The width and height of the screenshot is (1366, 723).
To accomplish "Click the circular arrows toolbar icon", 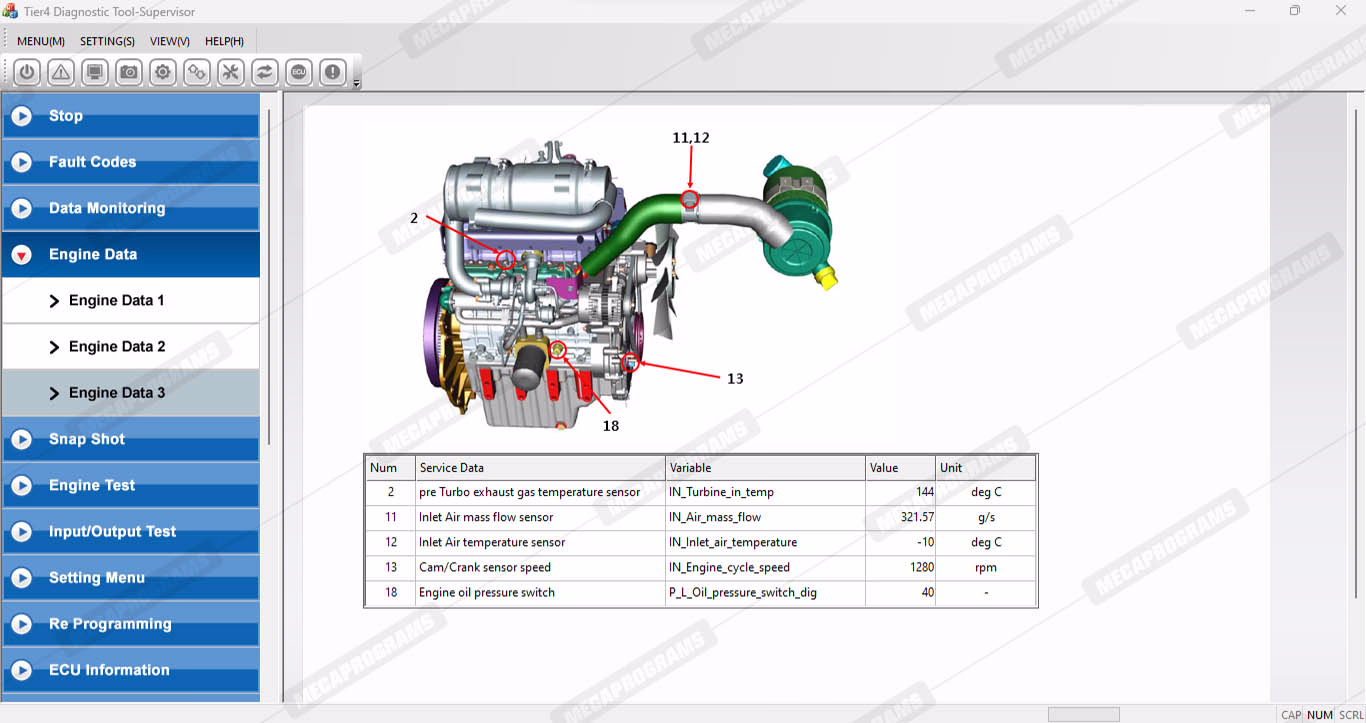I will coord(265,72).
